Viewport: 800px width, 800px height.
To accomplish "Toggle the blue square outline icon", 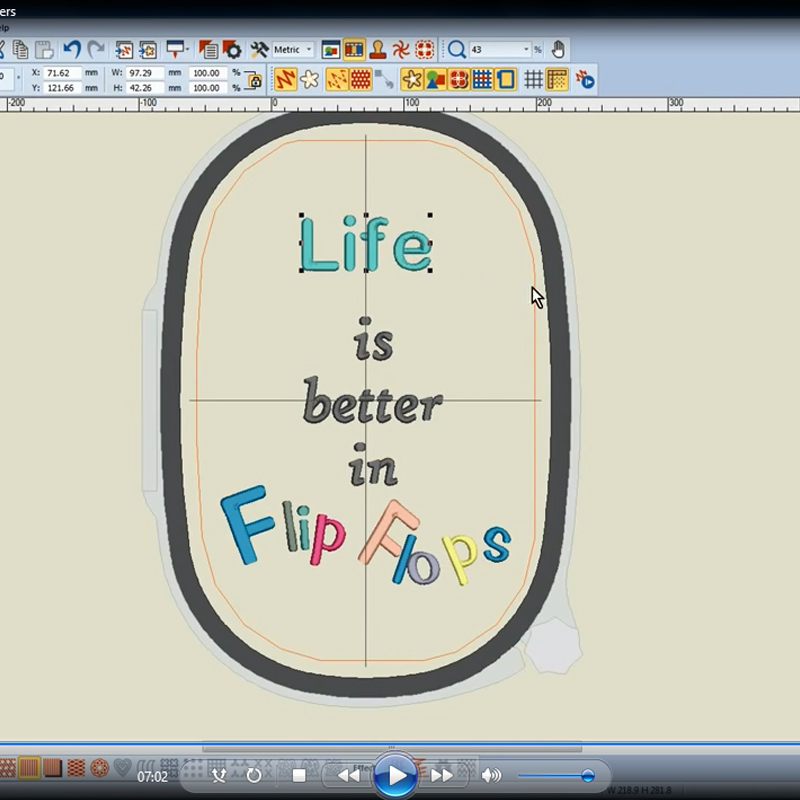I will coord(506,80).
